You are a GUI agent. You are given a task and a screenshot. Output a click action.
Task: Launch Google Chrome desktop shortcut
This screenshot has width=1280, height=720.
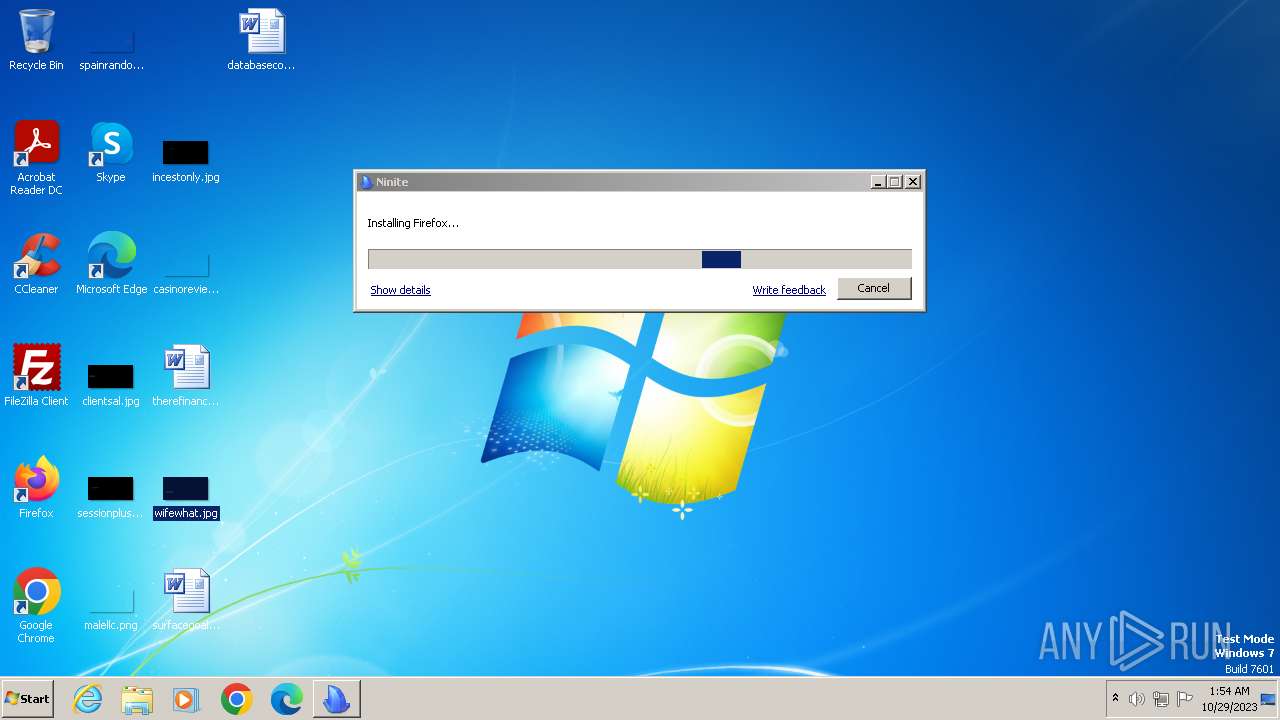click(x=36, y=606)
